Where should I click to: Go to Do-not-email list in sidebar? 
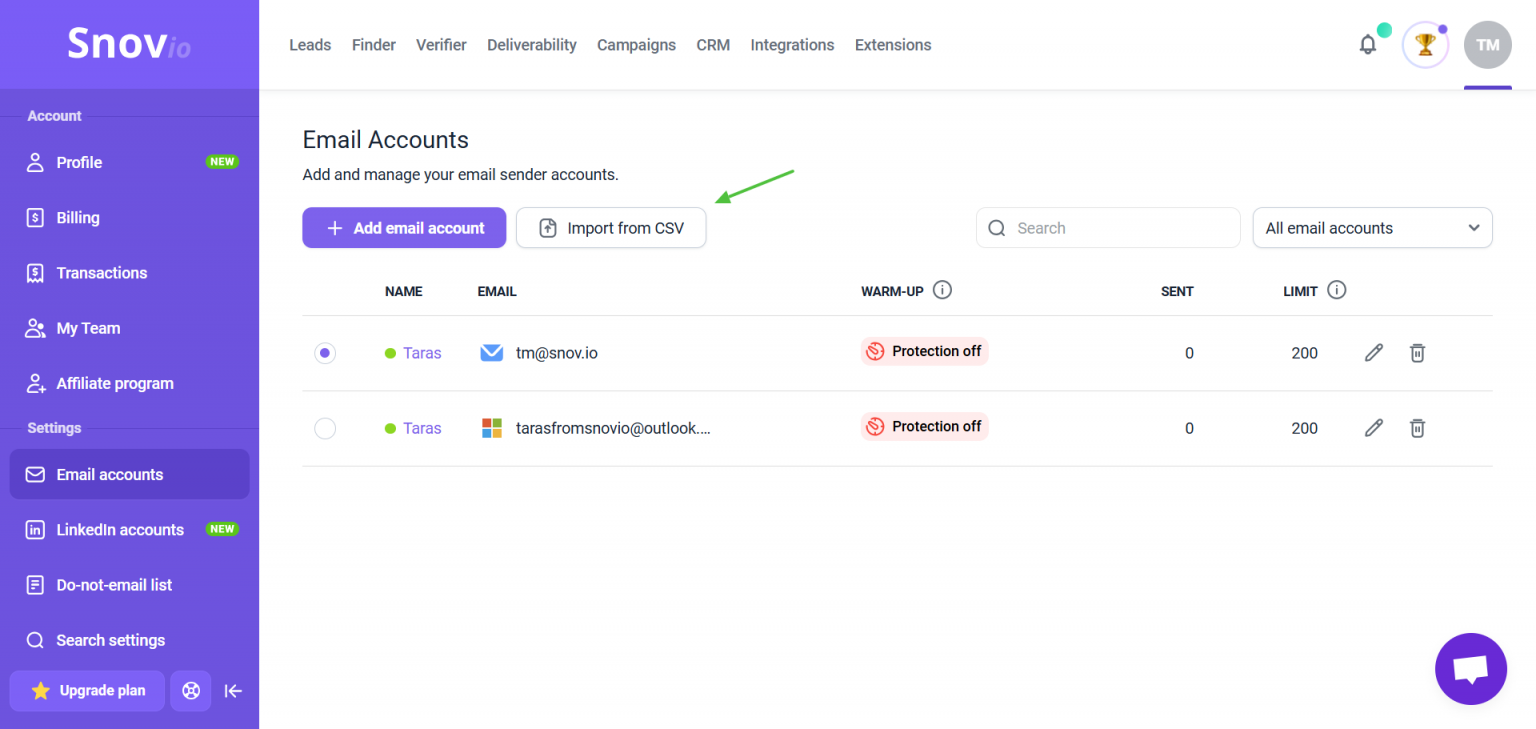click(x=130, y=585)
